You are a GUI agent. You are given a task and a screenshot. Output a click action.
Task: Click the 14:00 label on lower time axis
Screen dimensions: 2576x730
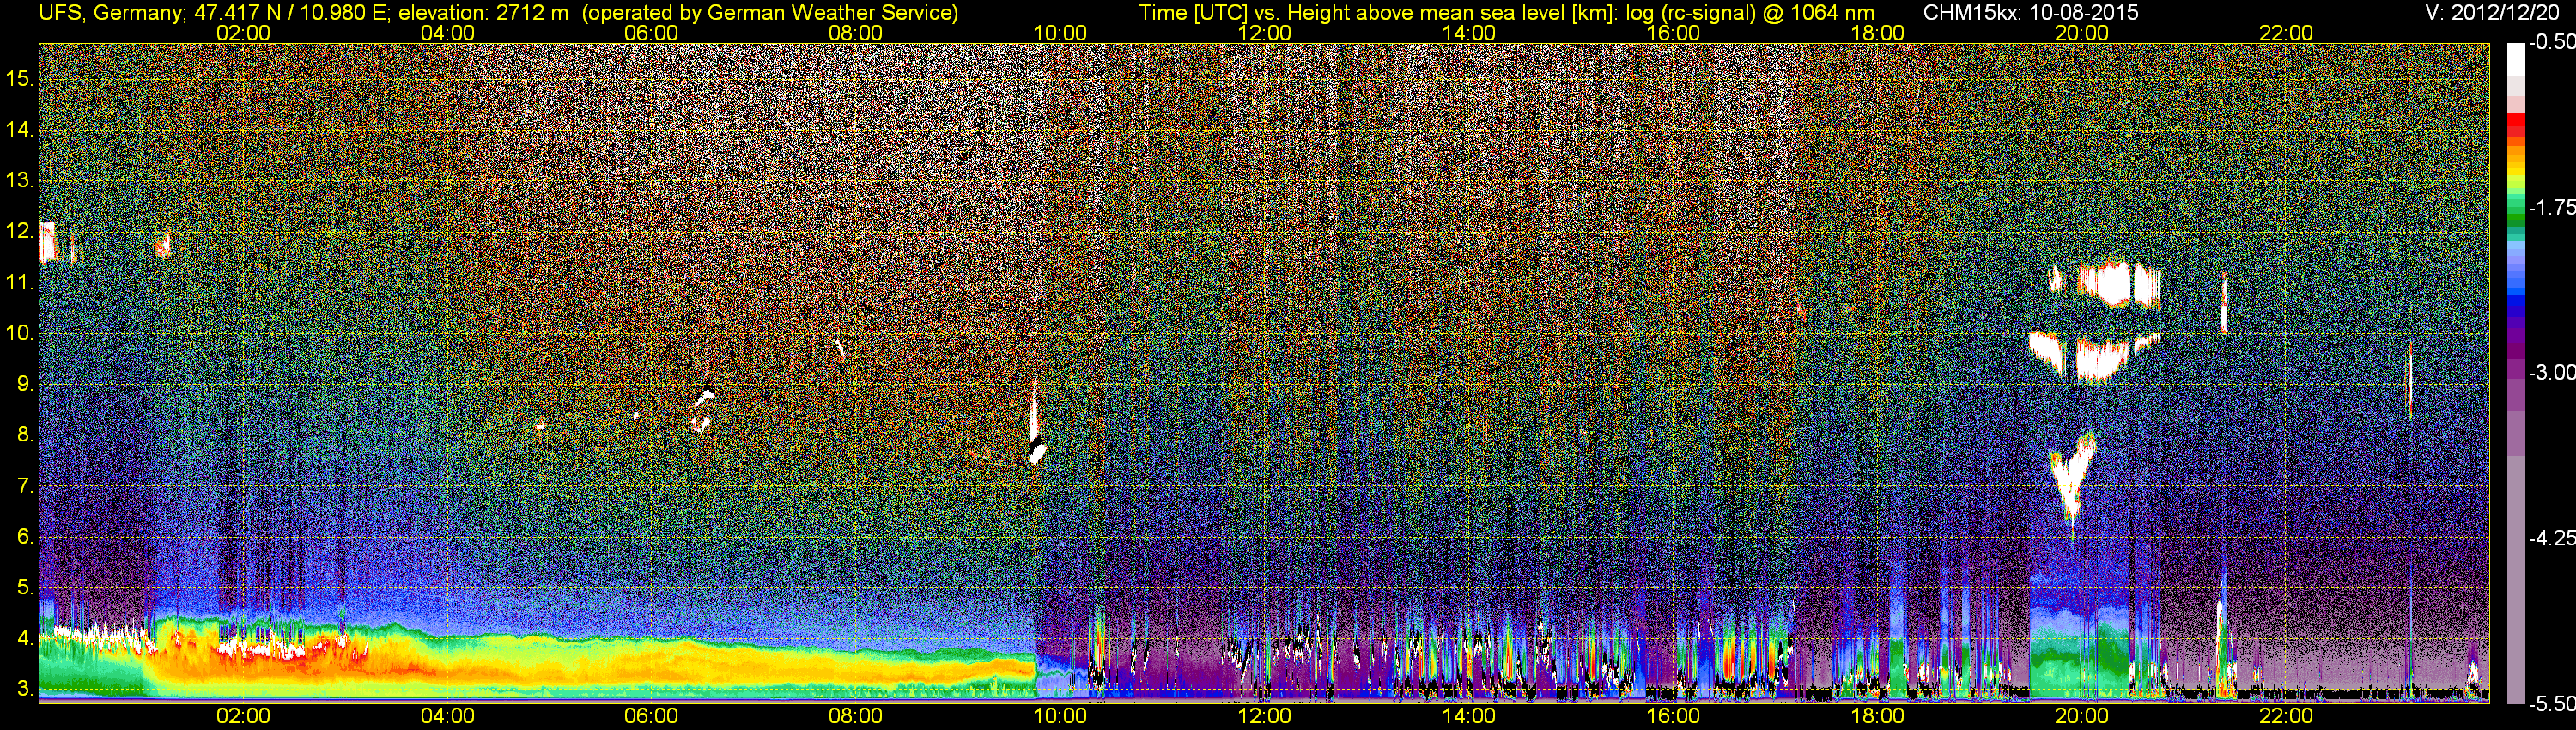coord(1469,716)
